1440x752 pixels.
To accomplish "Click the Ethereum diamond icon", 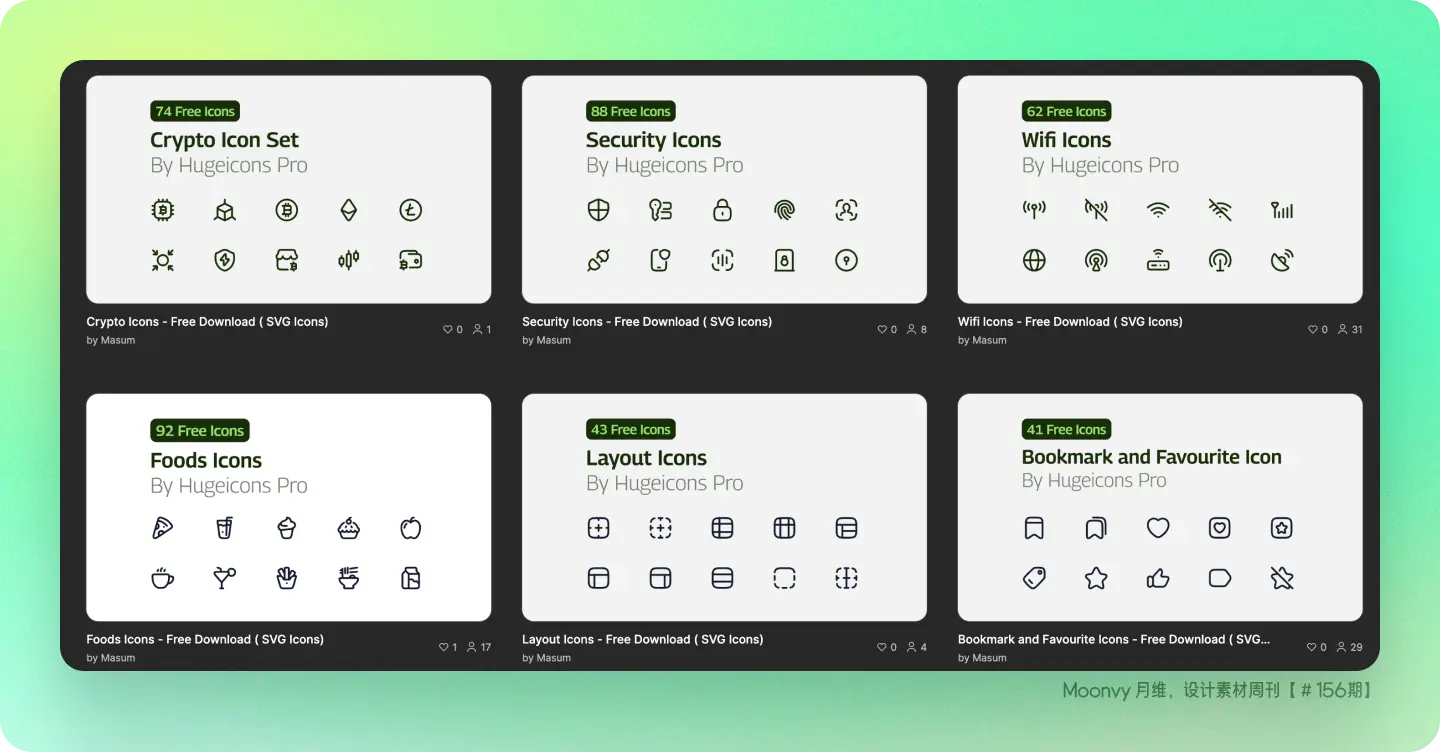I will [x=349, y=210].
